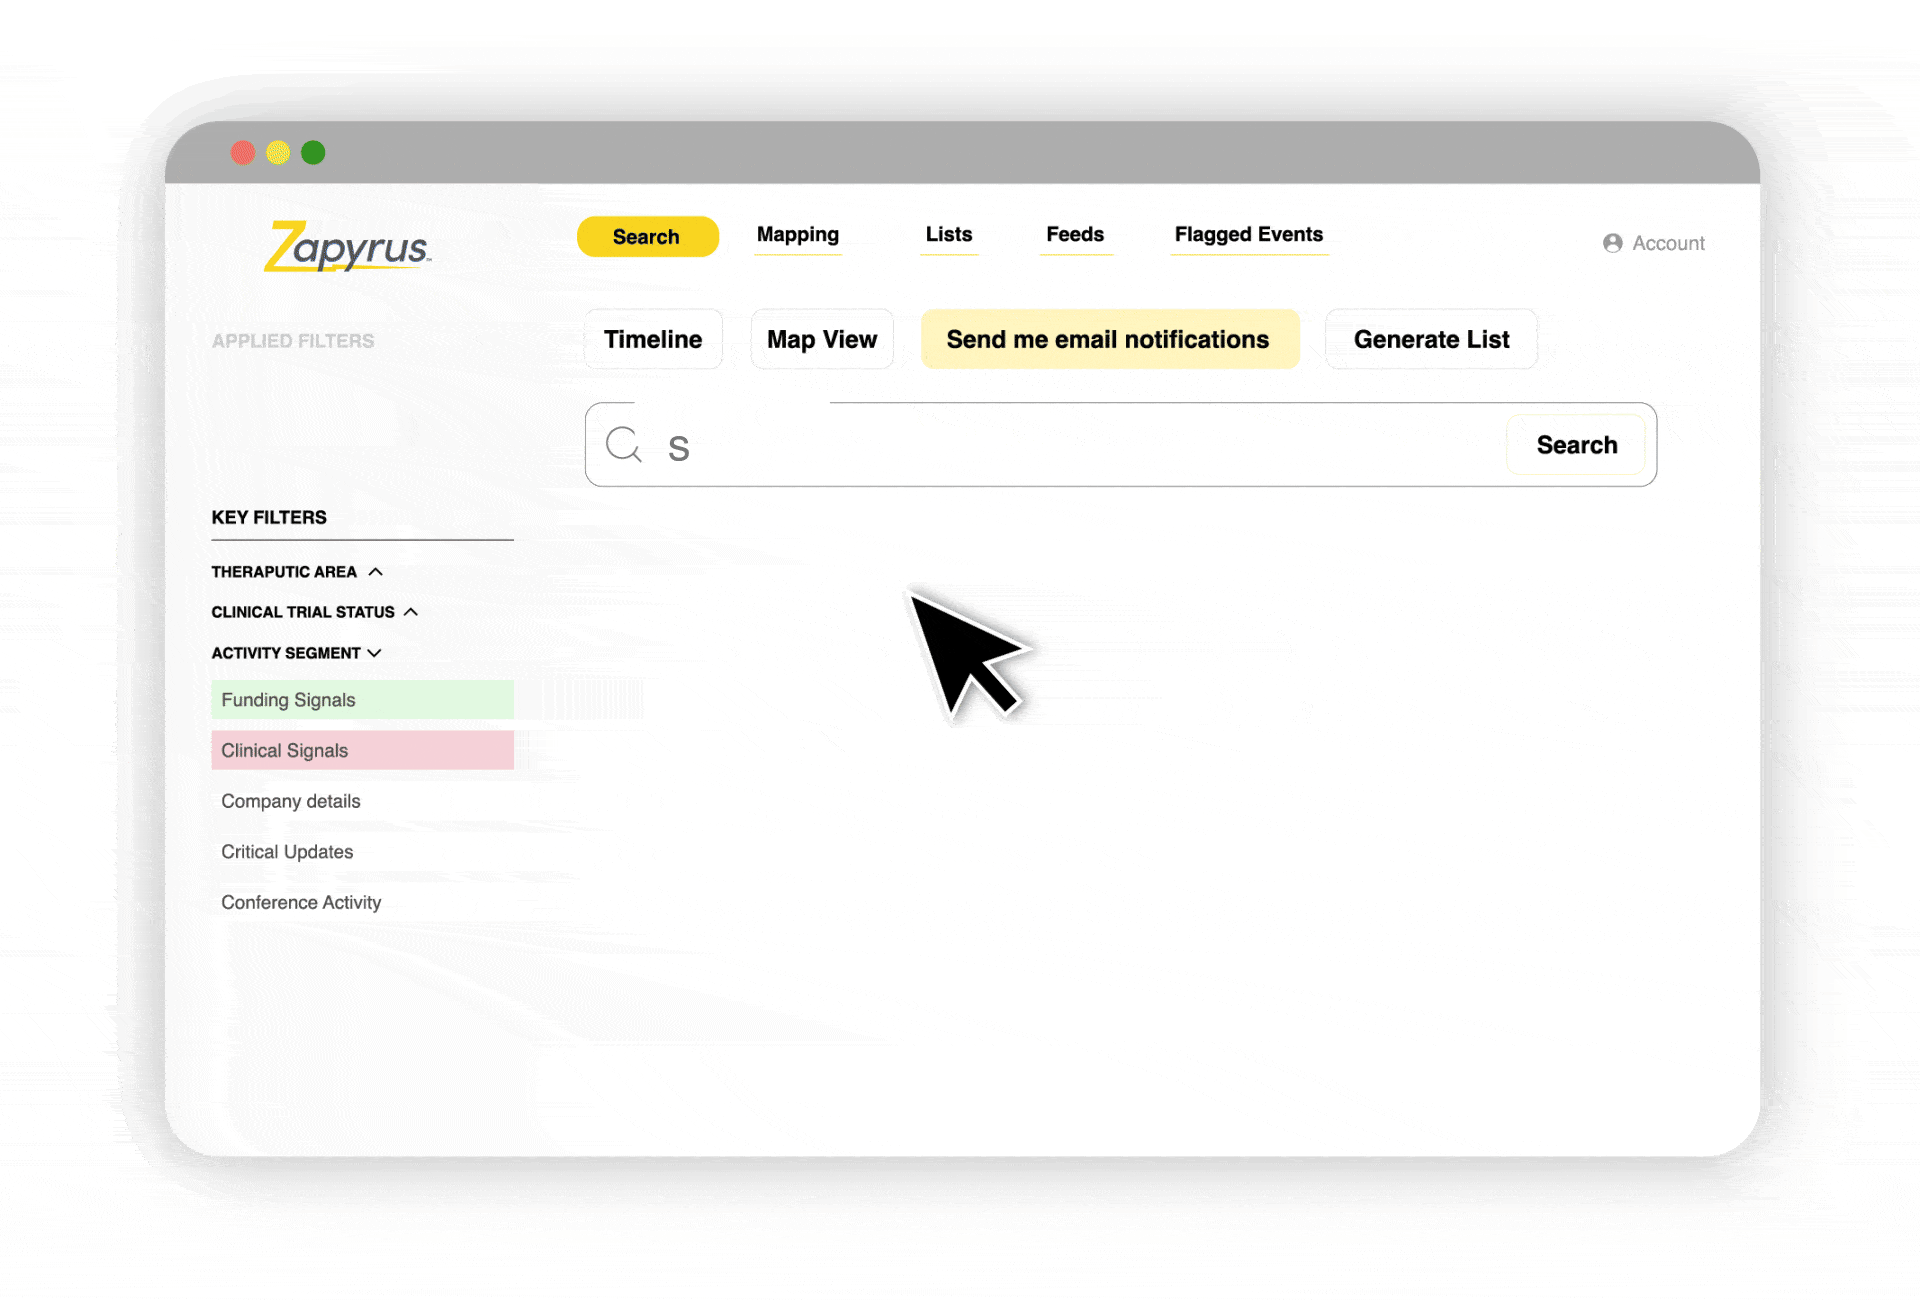
Task: Focus the search text field
Action: pyautogui.click(x=1080, y=446)
